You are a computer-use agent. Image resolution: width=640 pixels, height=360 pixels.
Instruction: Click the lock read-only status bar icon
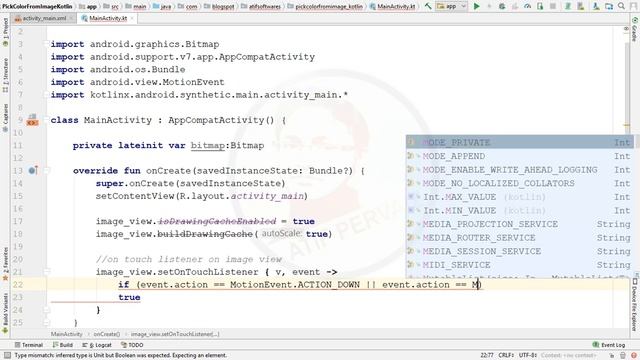coord(612,356)
